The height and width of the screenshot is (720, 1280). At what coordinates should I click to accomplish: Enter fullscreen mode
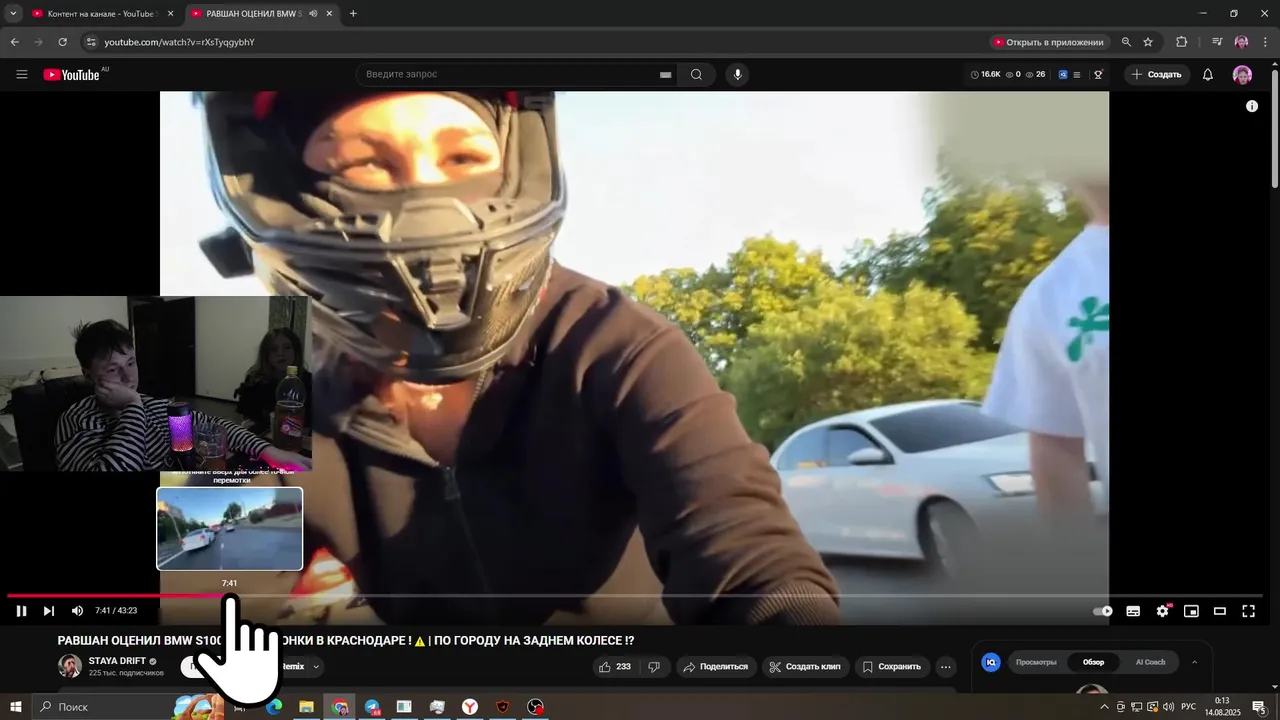[1248, 611]
